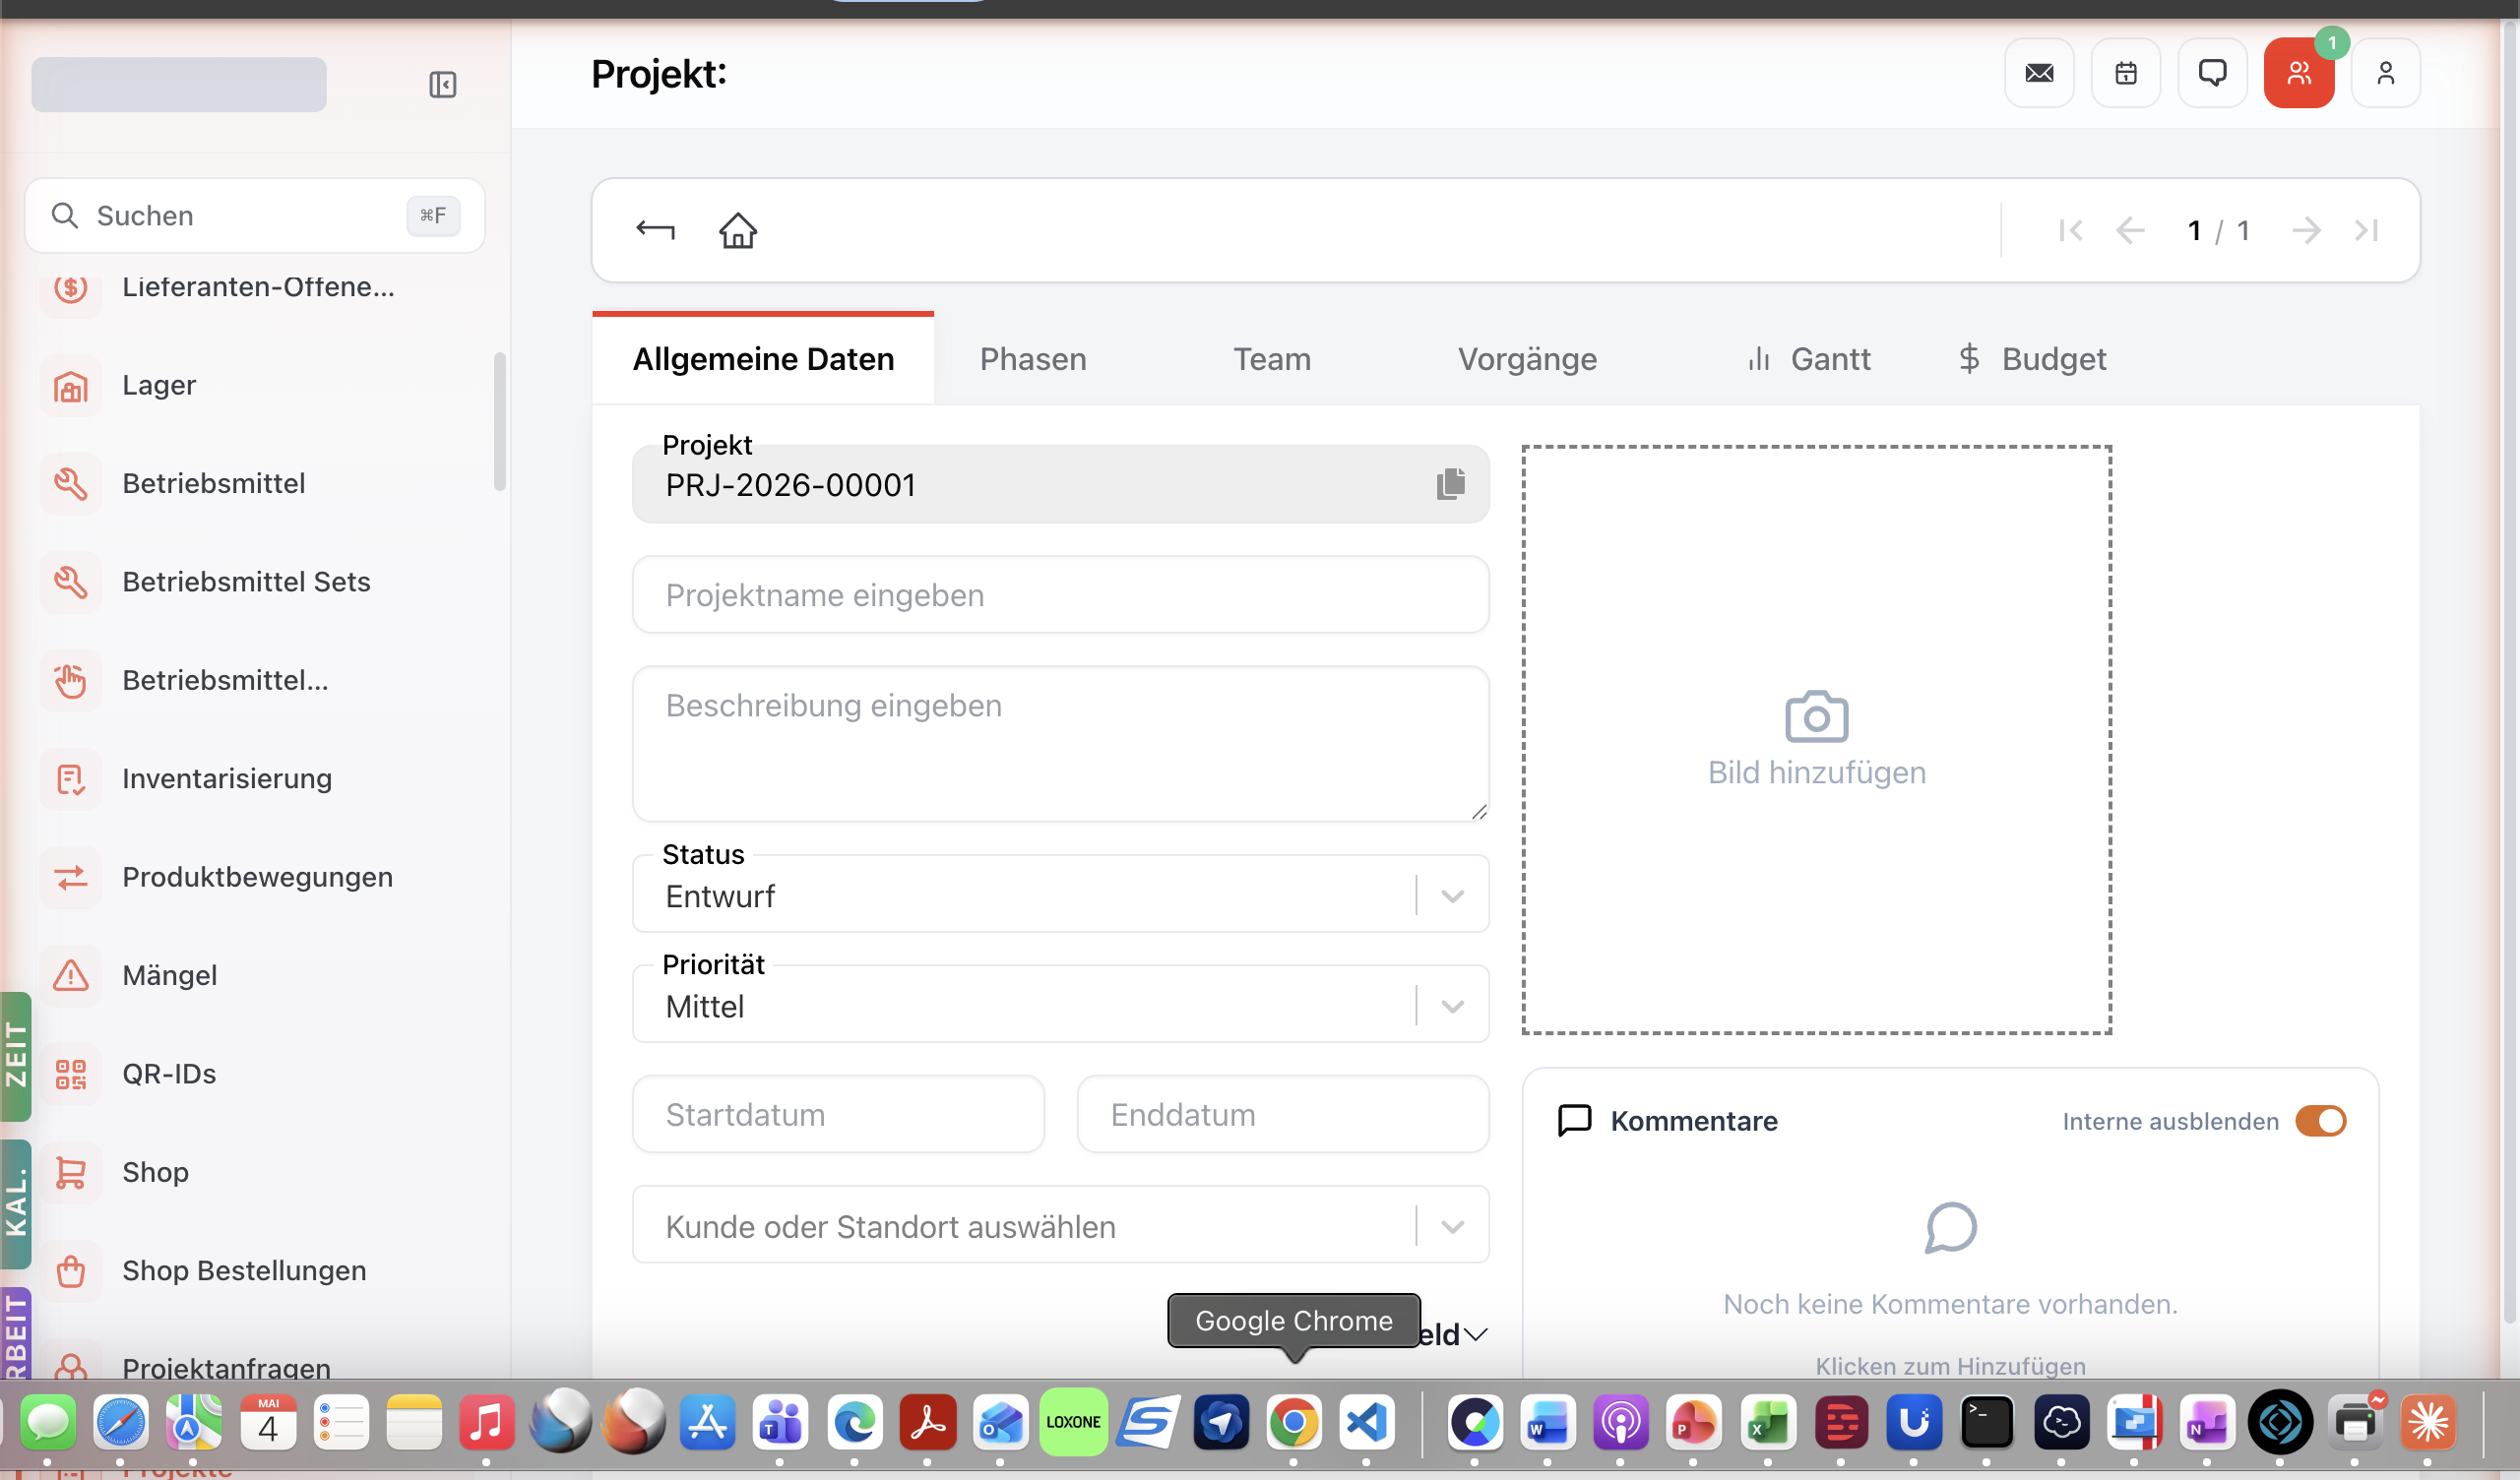Viewport: 2520px width, 1480px height.
Task: Open Loxone app in Dock
Action: (x=1073, y=1422)
